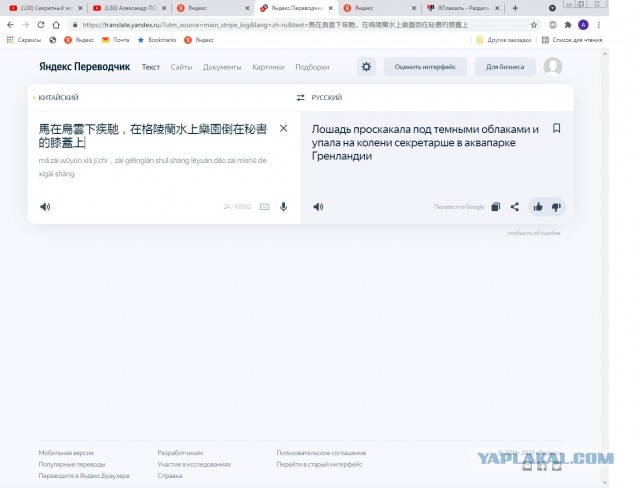
Task: Open Популярные переводы footer link
Action: pos(72,464)
